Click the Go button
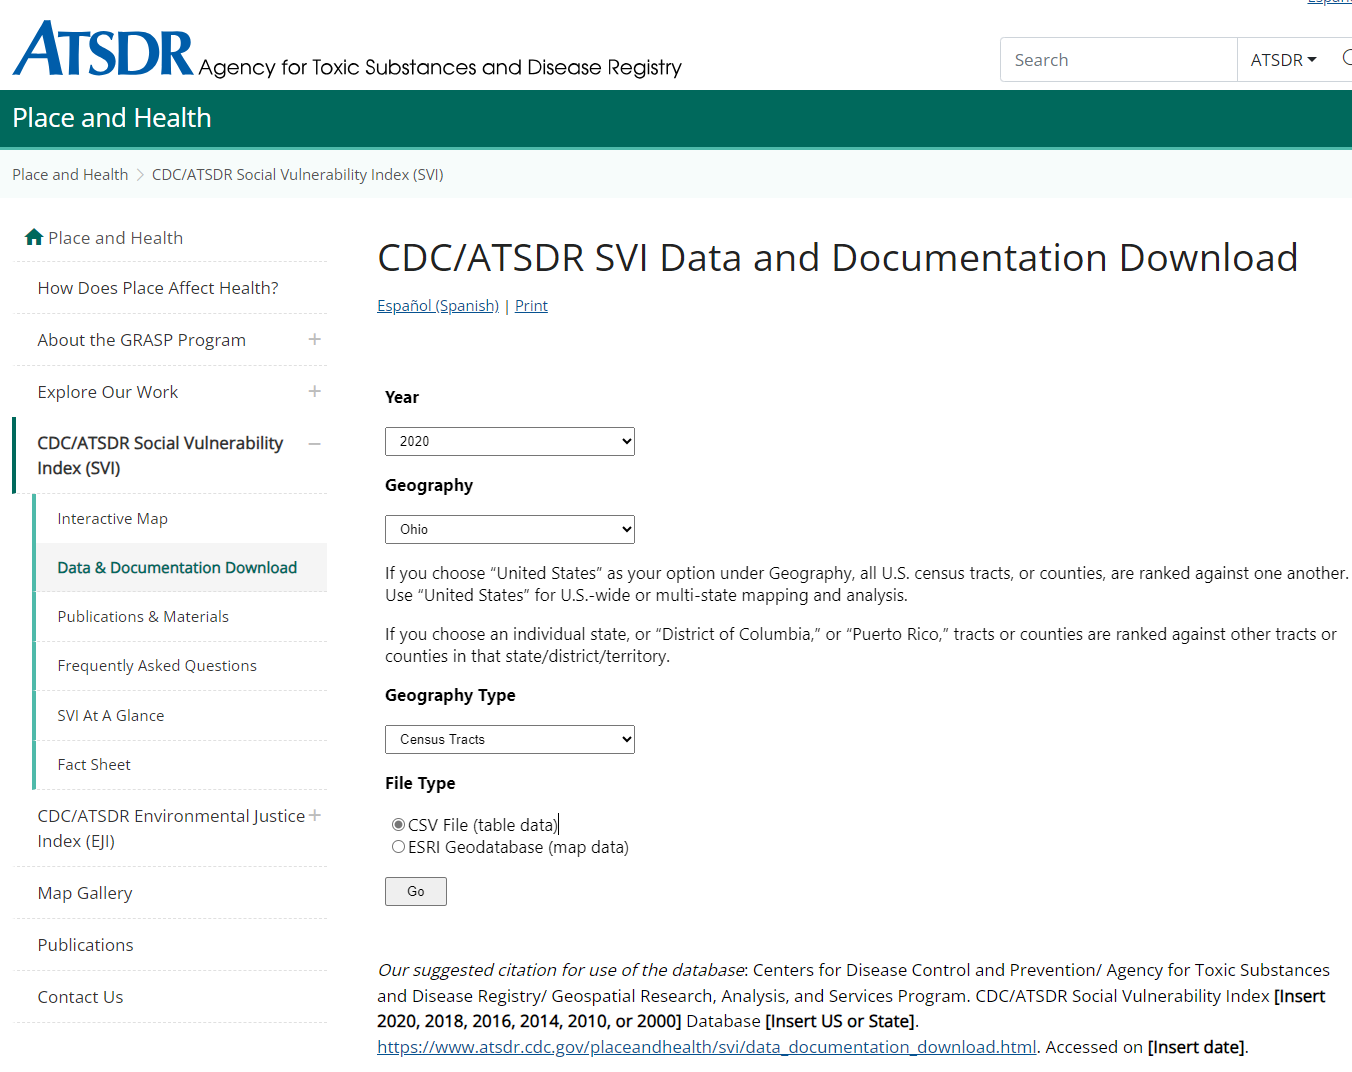The image size is (1352, 1072). click(x=416, y=891)
